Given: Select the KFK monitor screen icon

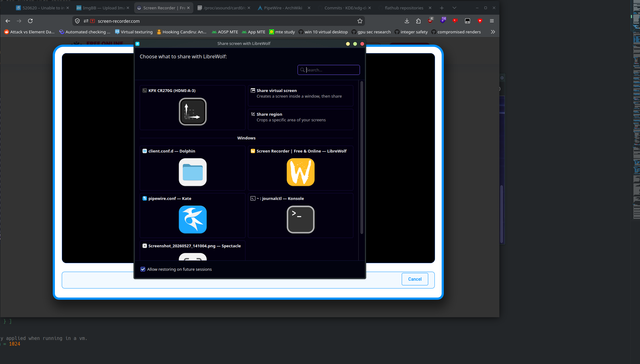Looking at the screenshot, I should pyautogui.click(x=193, y=111).
